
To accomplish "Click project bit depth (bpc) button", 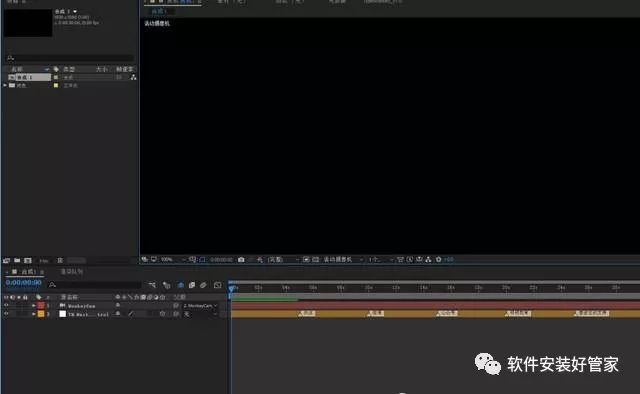I will tap(44, 260).
